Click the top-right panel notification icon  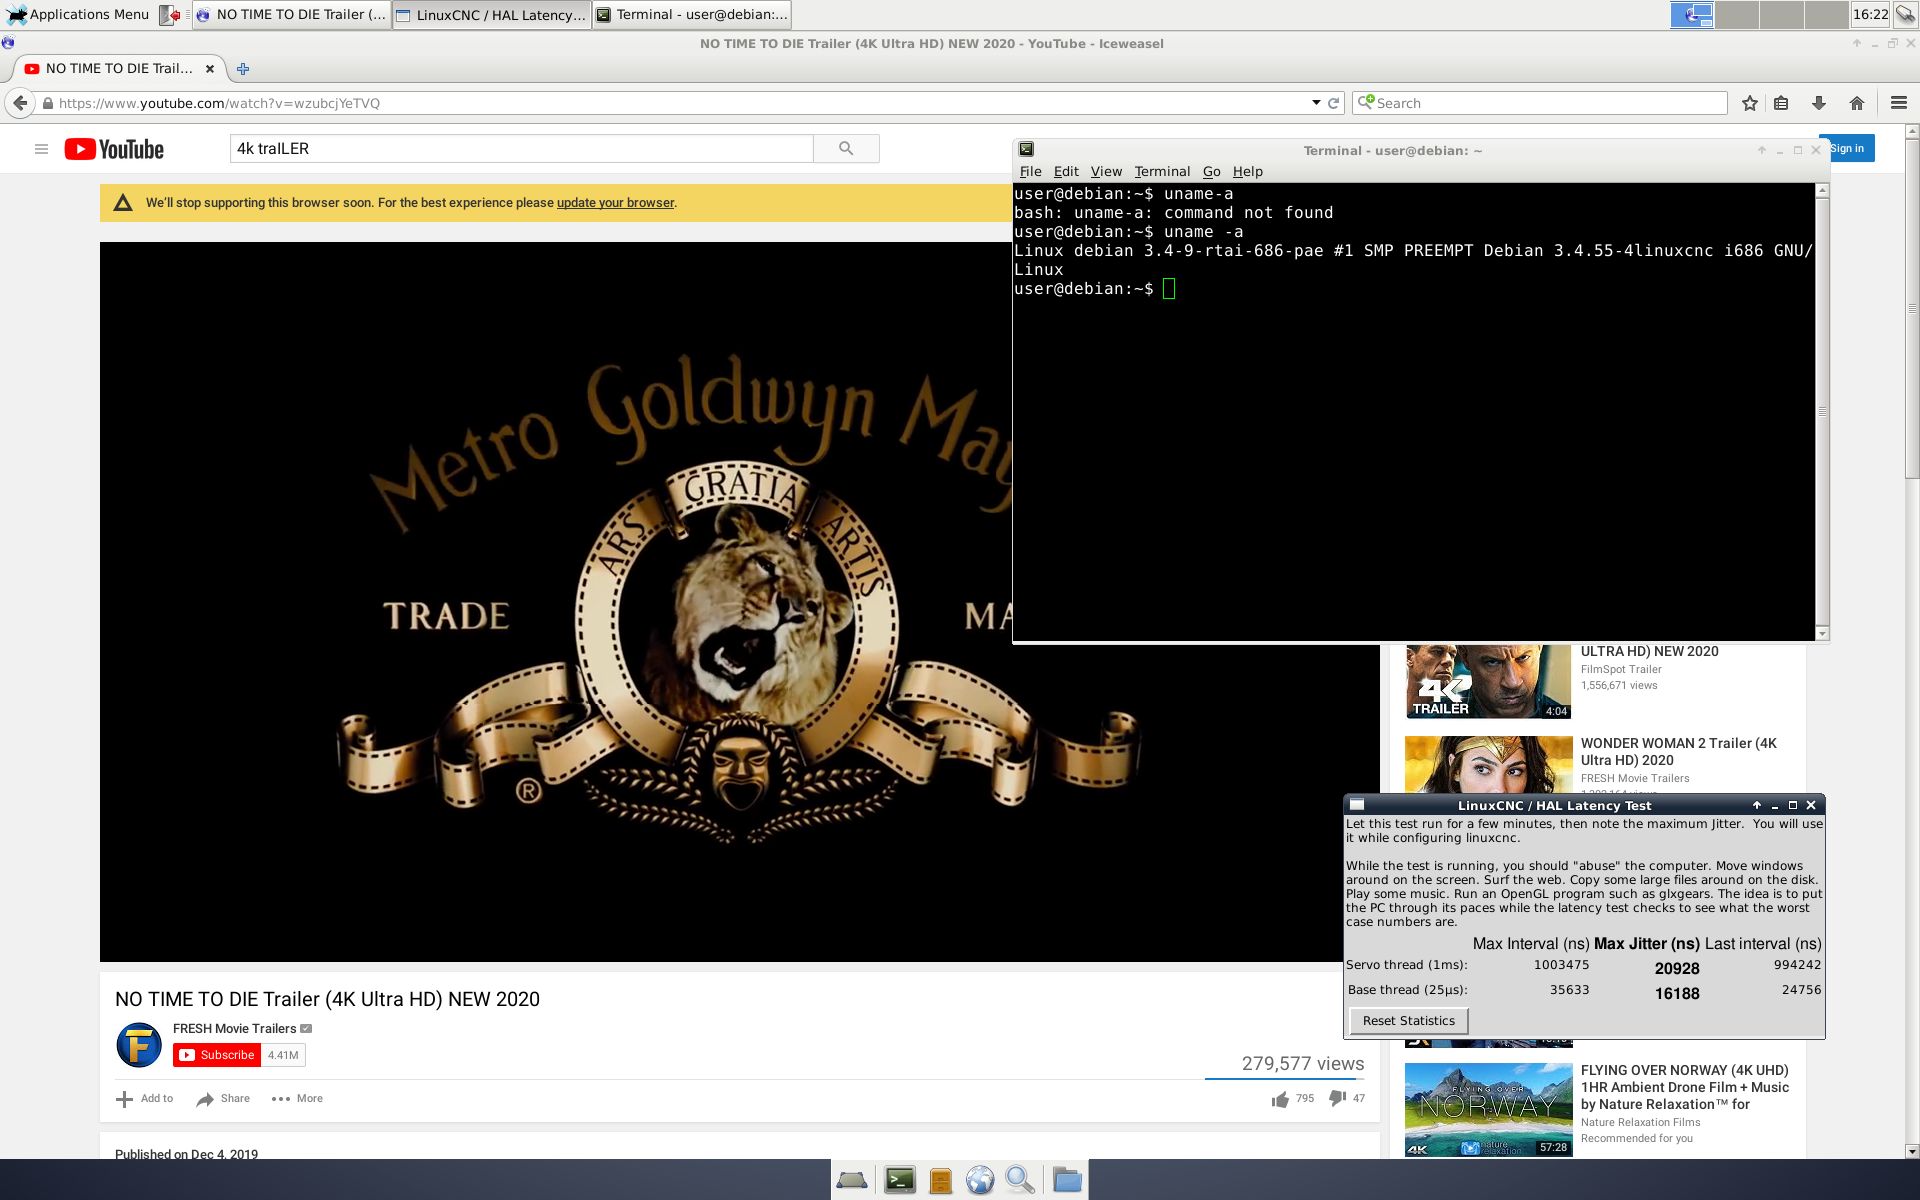(1905, 14)
